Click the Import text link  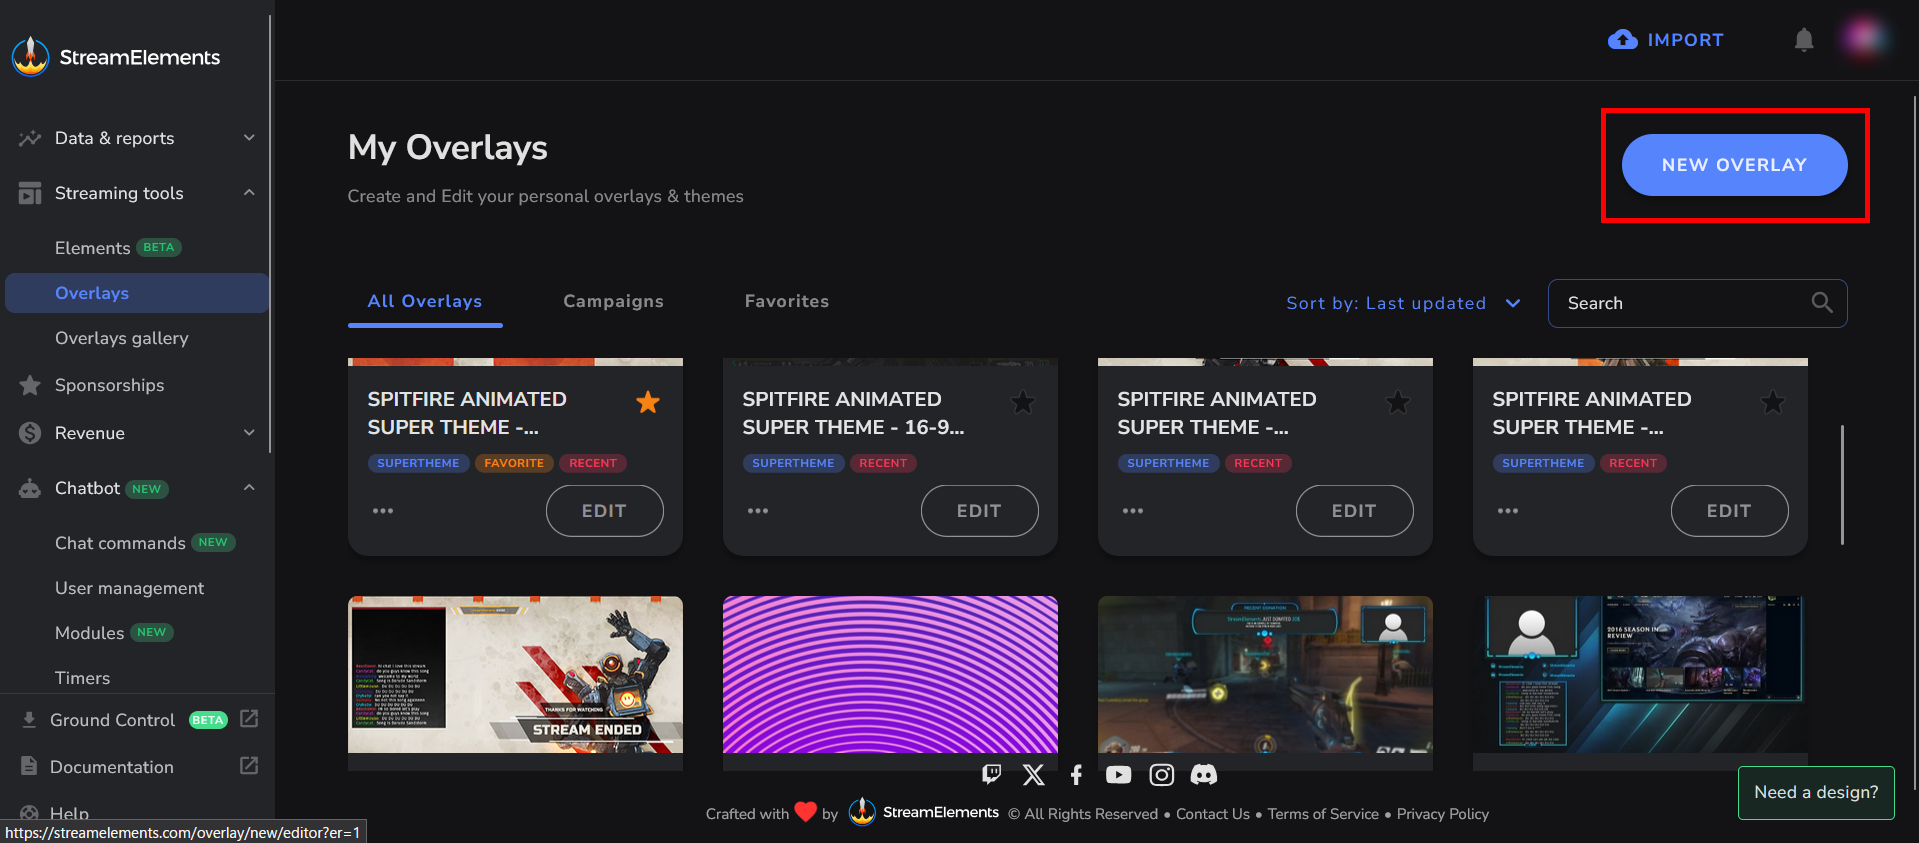click(1685, 40)
